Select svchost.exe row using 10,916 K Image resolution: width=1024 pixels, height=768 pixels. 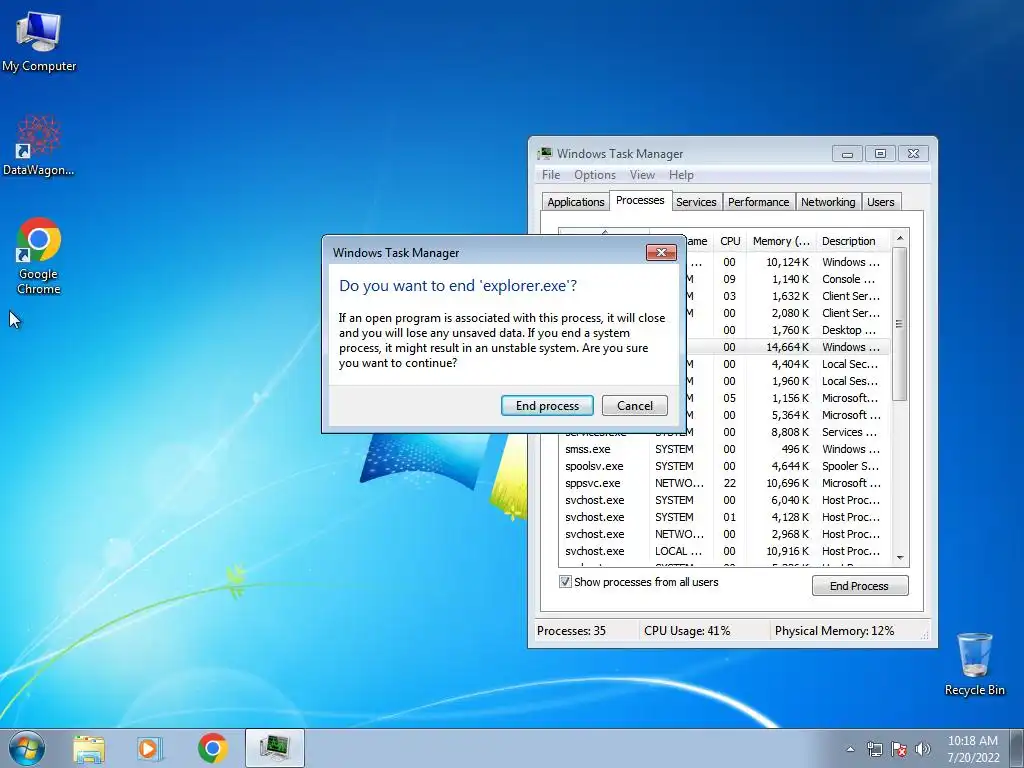[724, 551]
